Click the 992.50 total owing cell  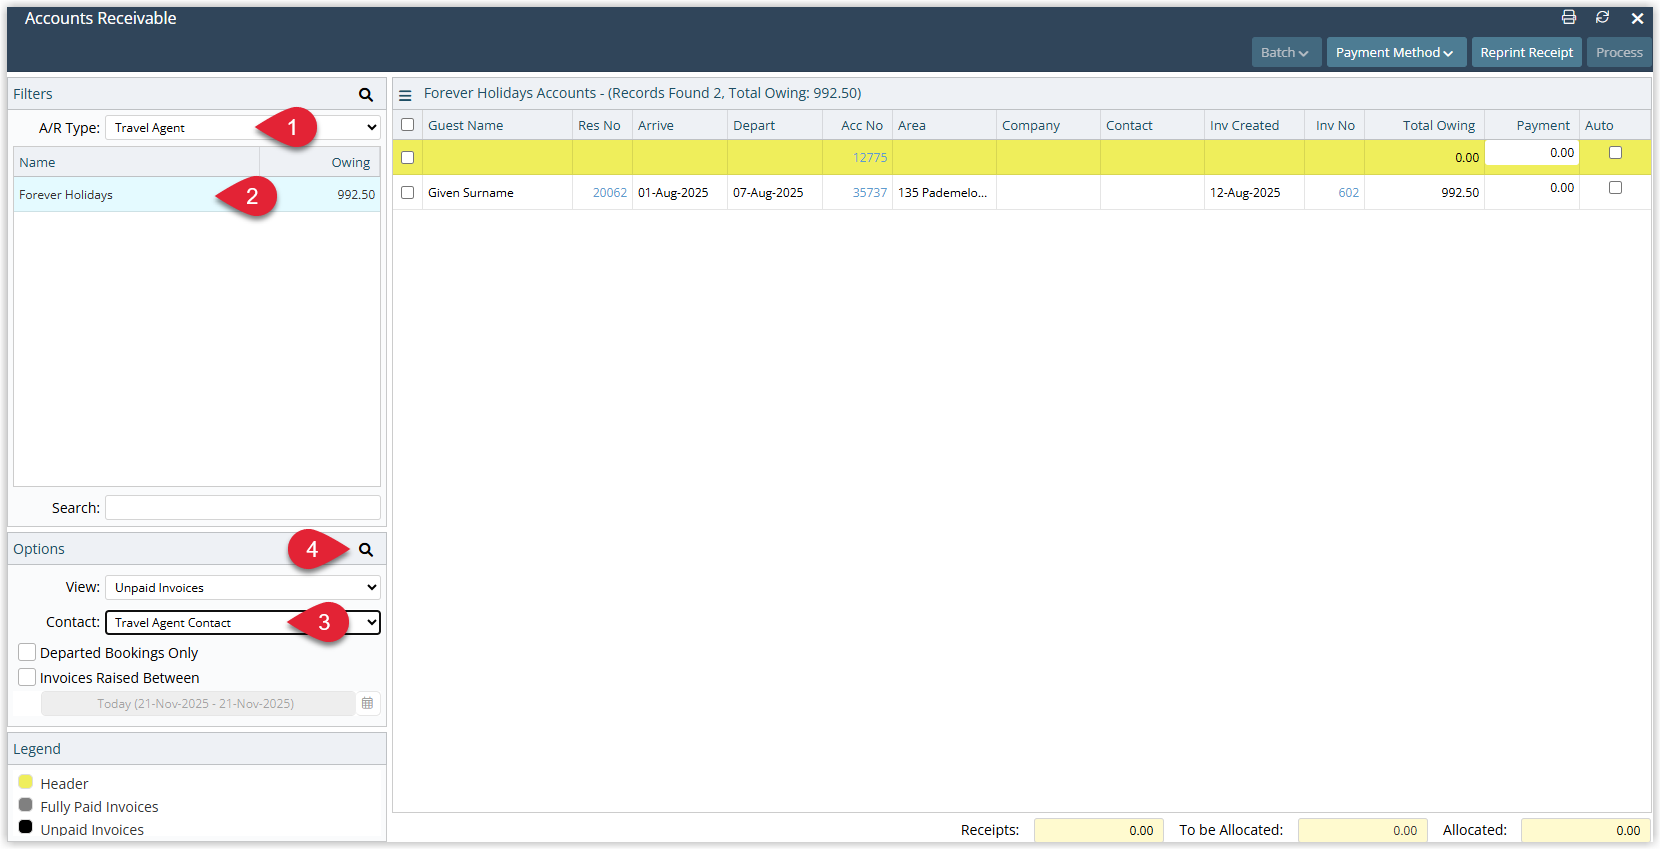pos(1424,193)
